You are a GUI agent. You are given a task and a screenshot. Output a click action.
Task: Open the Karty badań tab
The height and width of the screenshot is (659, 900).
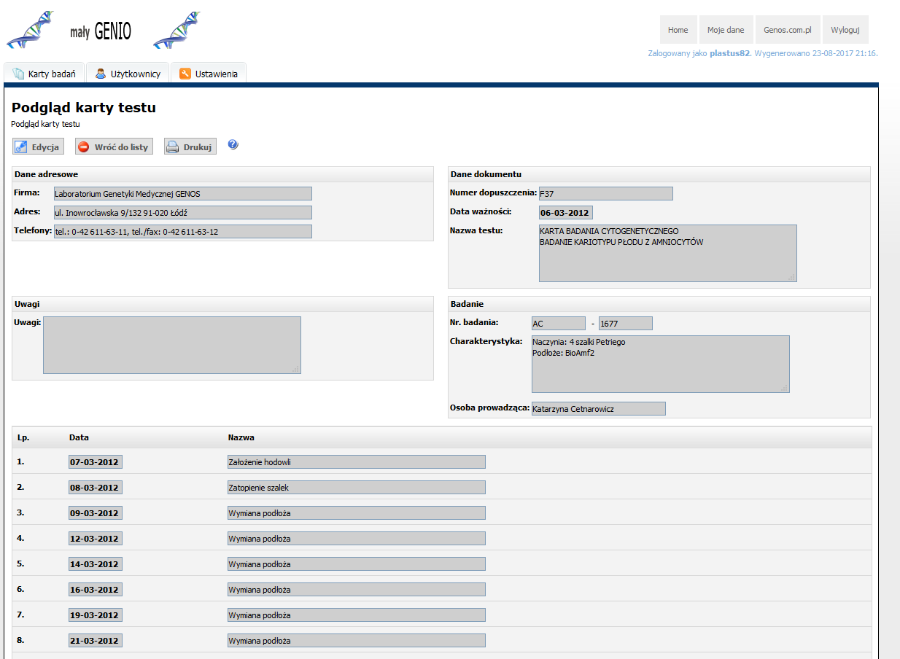pyautogui.click(x=44, y=74)
